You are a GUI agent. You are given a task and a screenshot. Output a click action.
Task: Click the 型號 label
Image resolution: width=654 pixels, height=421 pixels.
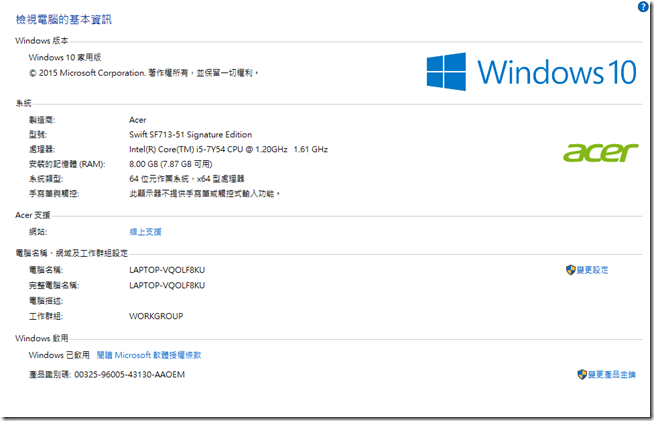click(x=38, y=134)
